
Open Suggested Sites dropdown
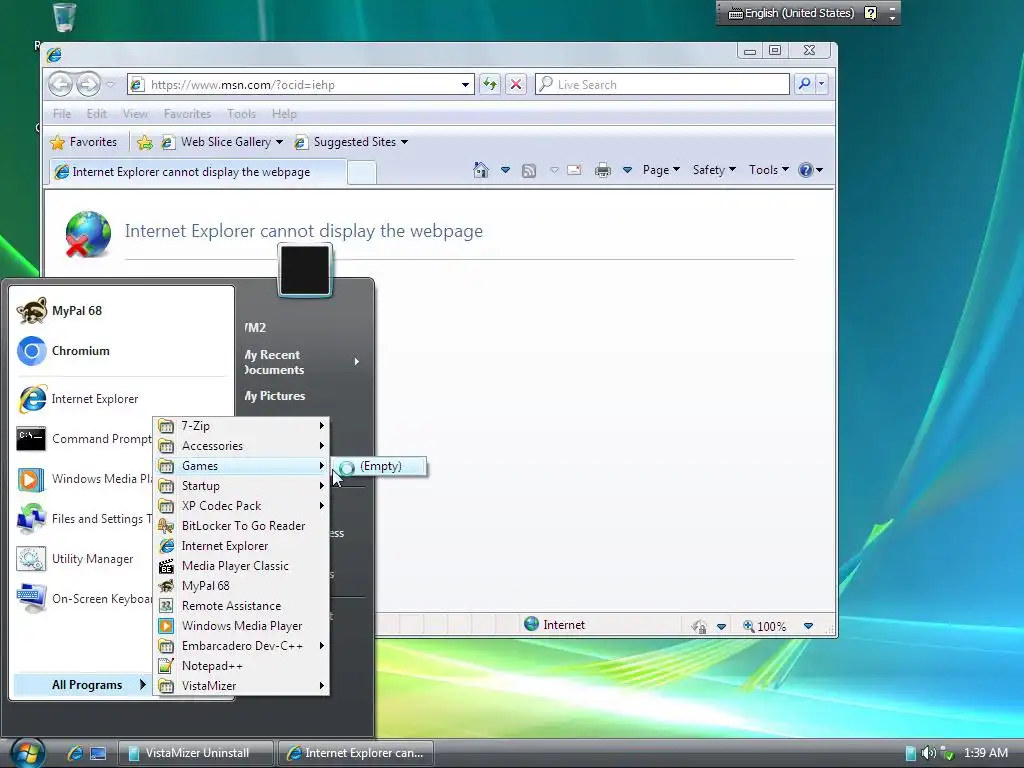coord(351,142)
